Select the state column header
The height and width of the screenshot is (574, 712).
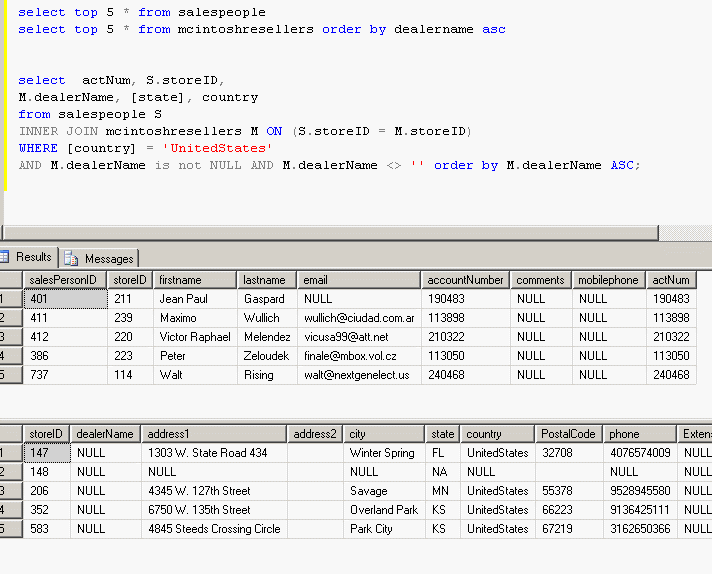tap(443, 434)
